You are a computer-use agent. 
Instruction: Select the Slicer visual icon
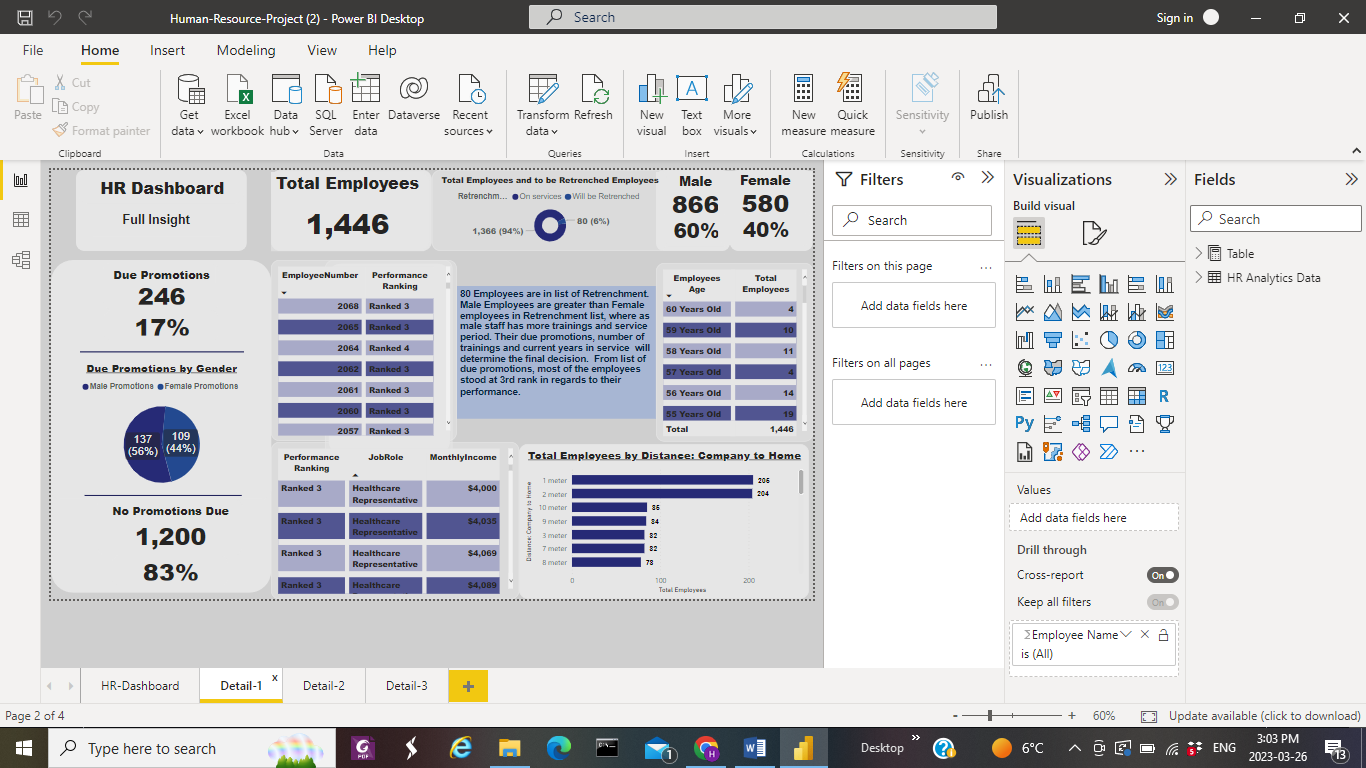(1081, 396)
